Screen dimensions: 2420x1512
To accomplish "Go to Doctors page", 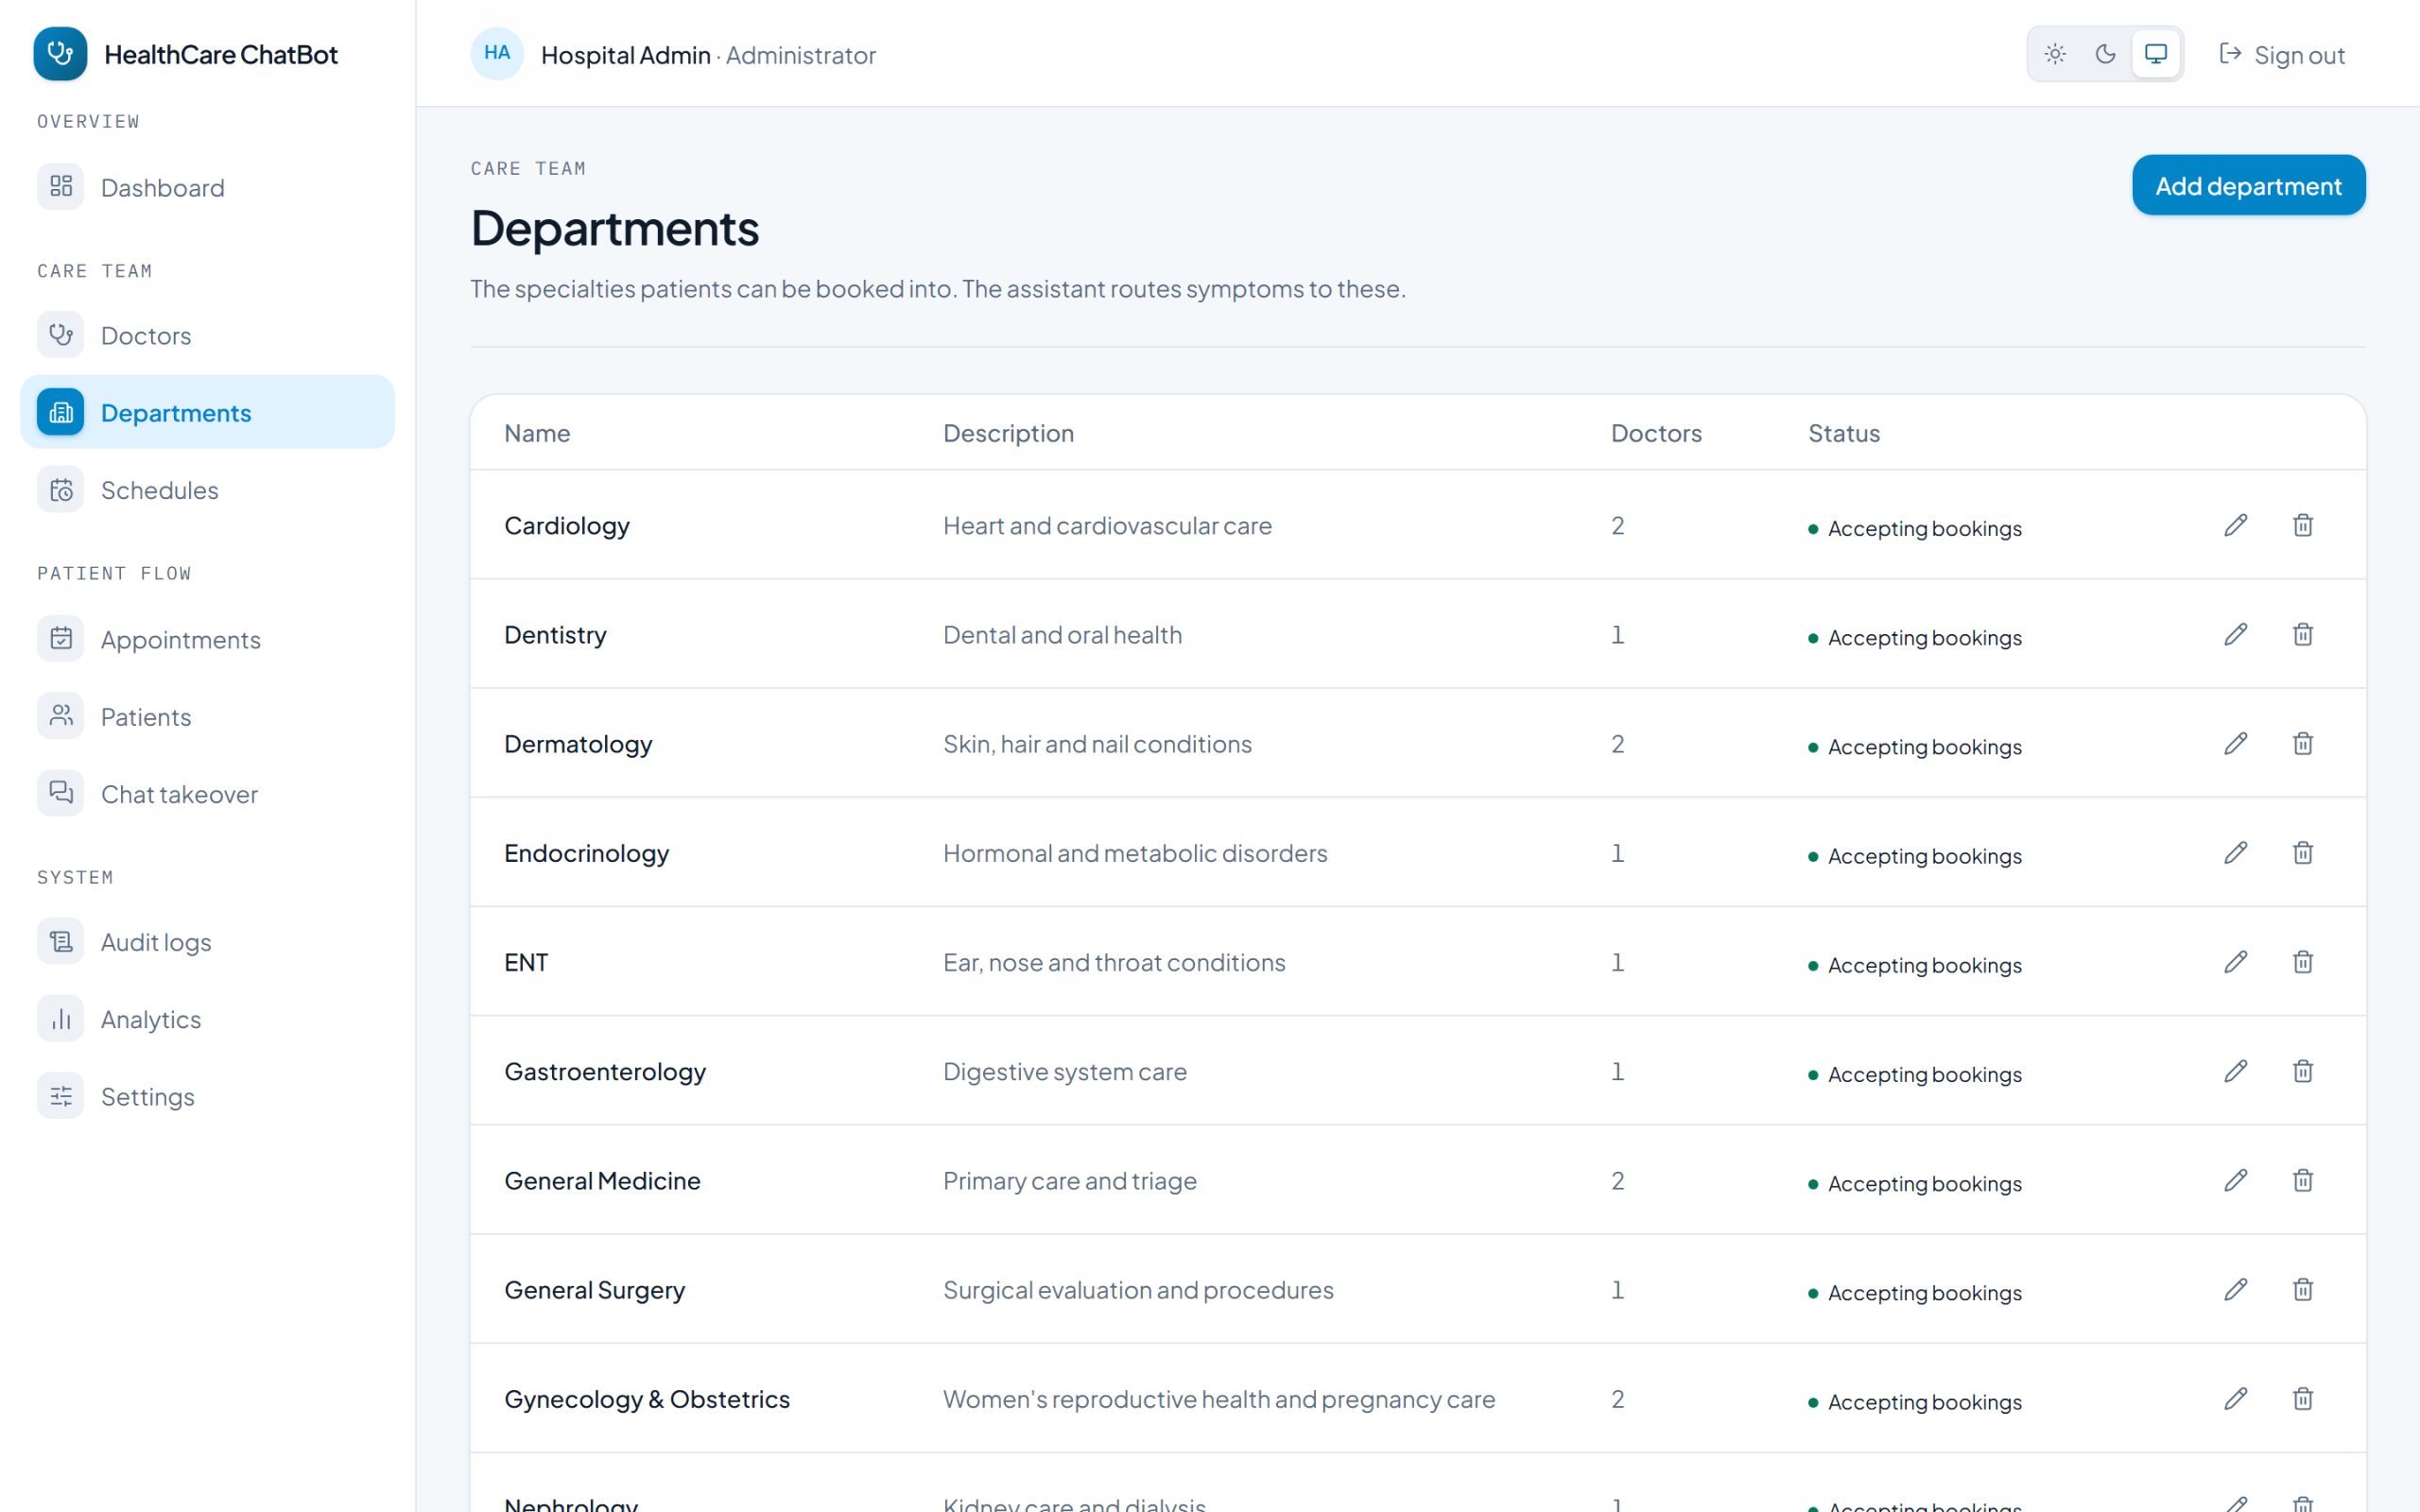I will (x=207, y=335).
